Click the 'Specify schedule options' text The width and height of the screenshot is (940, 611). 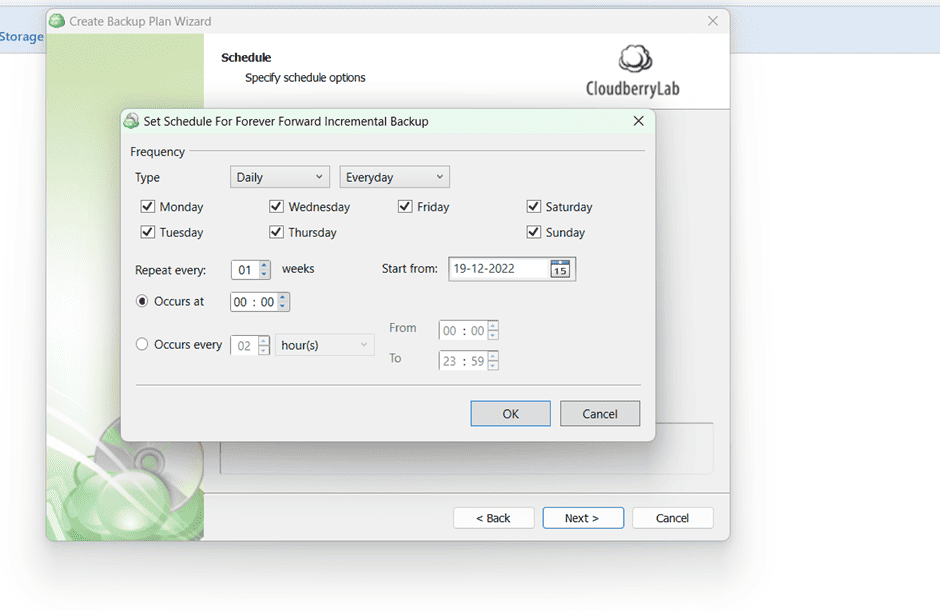point(305,77)
